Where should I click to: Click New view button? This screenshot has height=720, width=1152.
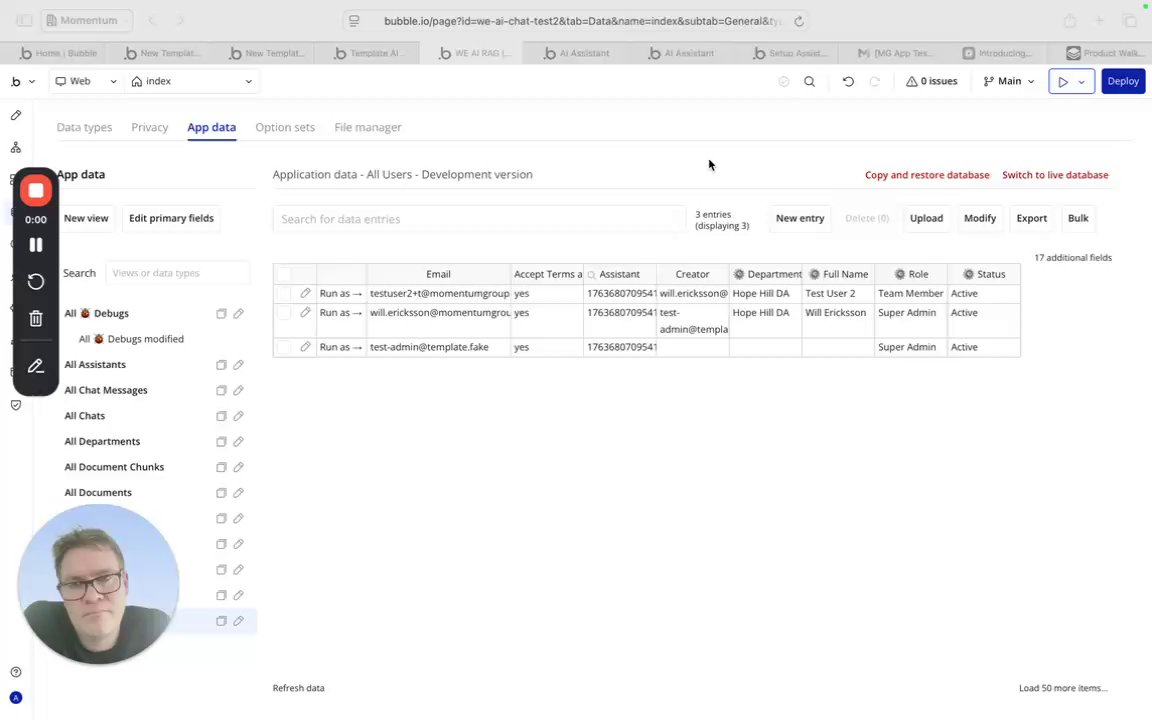[x=86, y=218]
